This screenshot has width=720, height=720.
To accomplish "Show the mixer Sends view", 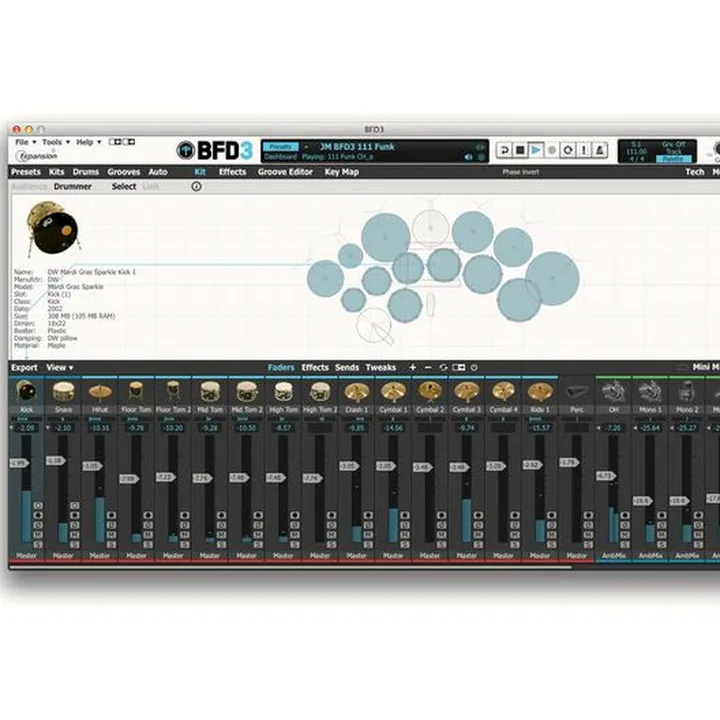I will click(347, 367).
